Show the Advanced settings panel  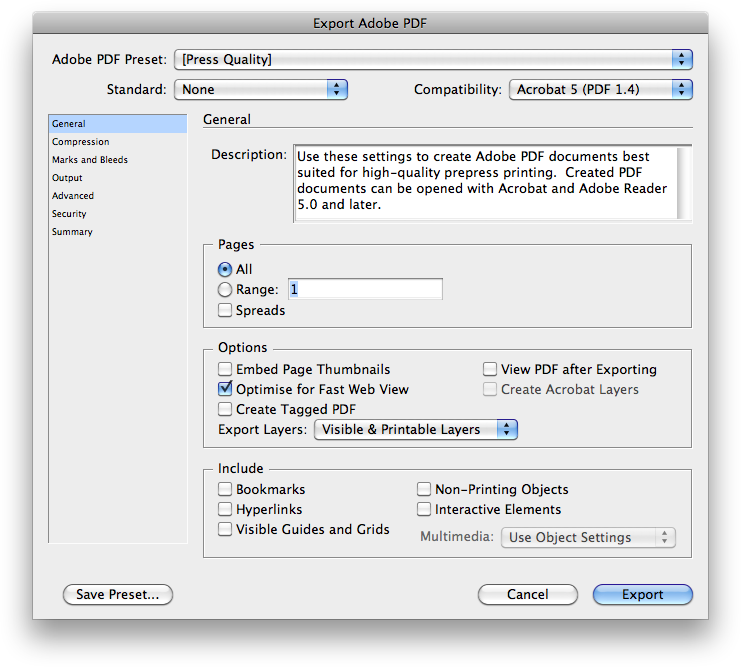coord(118,196)
